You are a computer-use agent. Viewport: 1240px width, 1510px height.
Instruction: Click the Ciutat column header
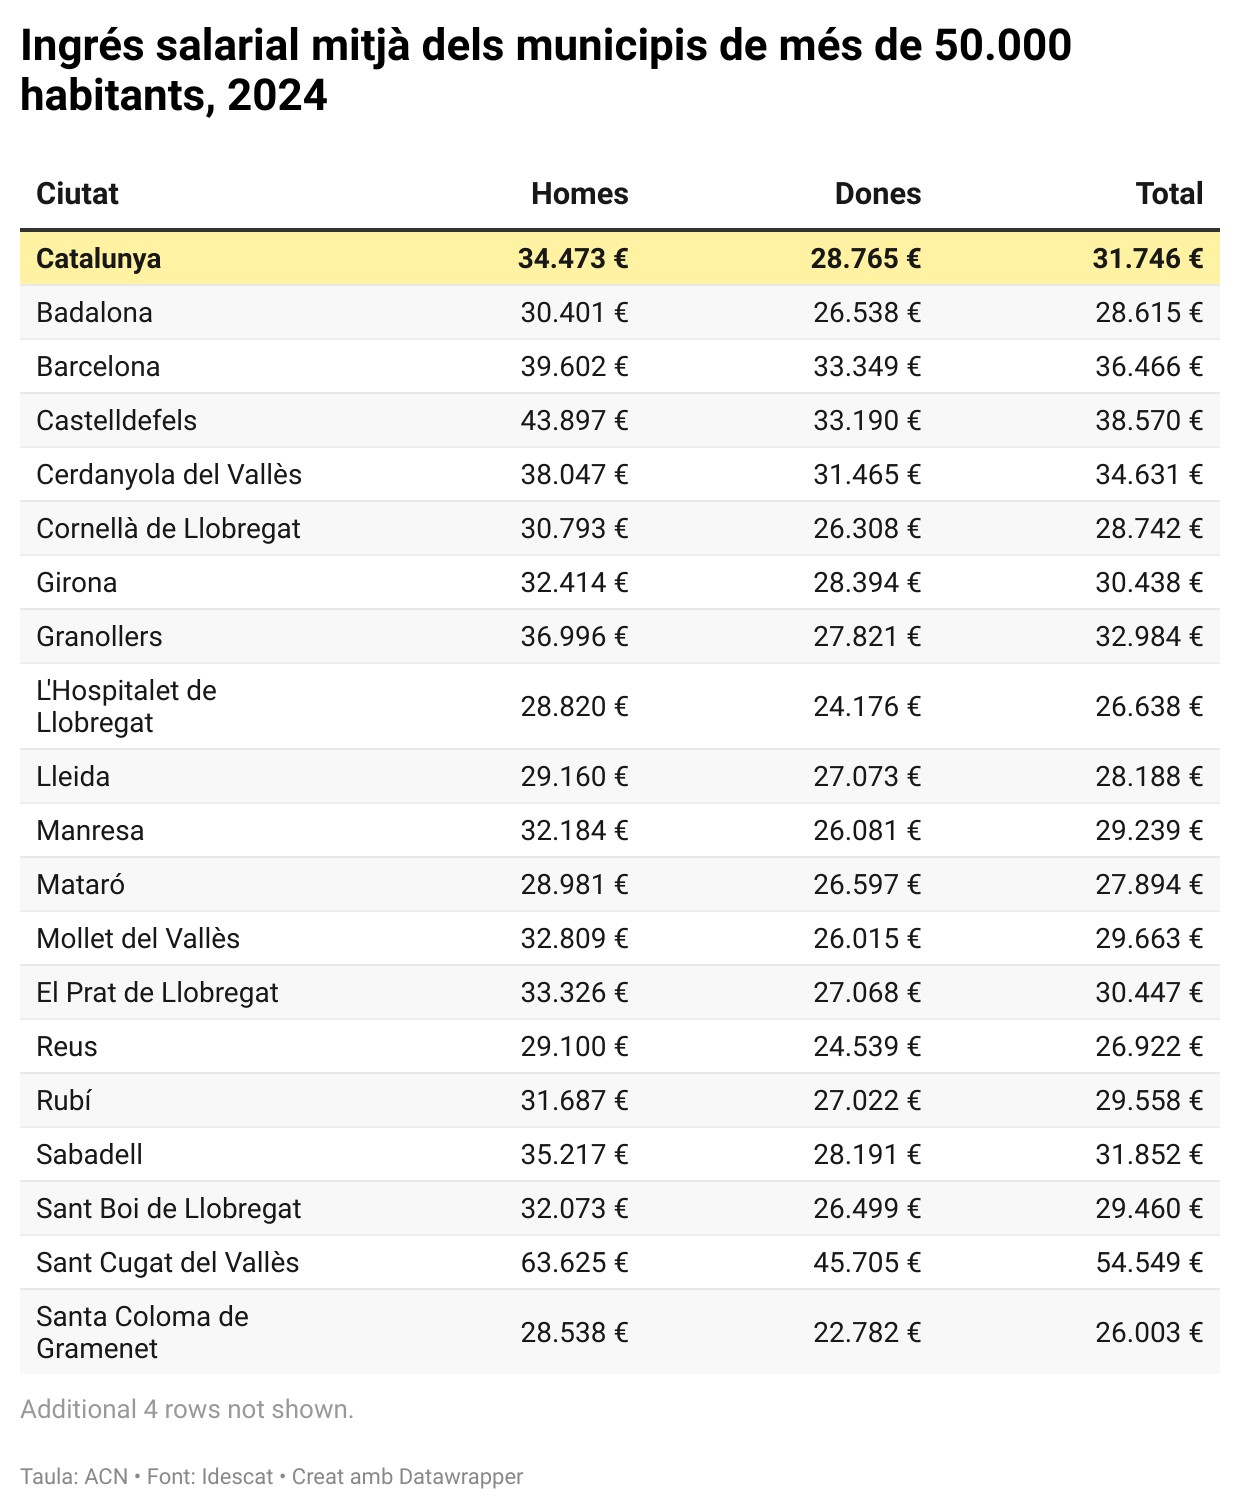tap(77, 194)
